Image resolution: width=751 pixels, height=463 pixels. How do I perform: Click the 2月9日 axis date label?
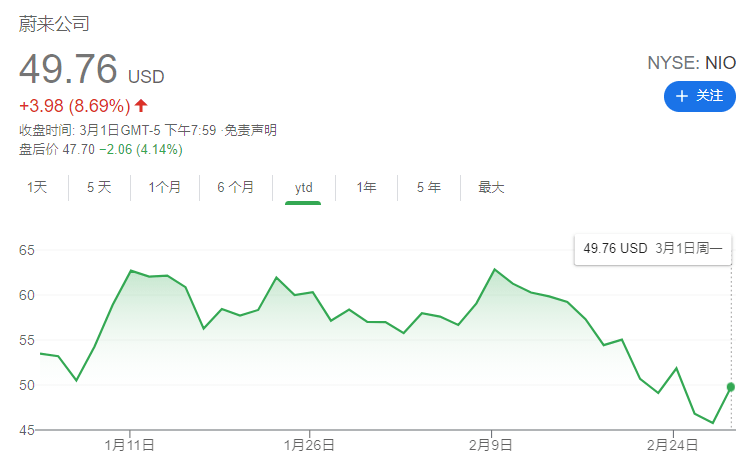[x=490, y=445]
